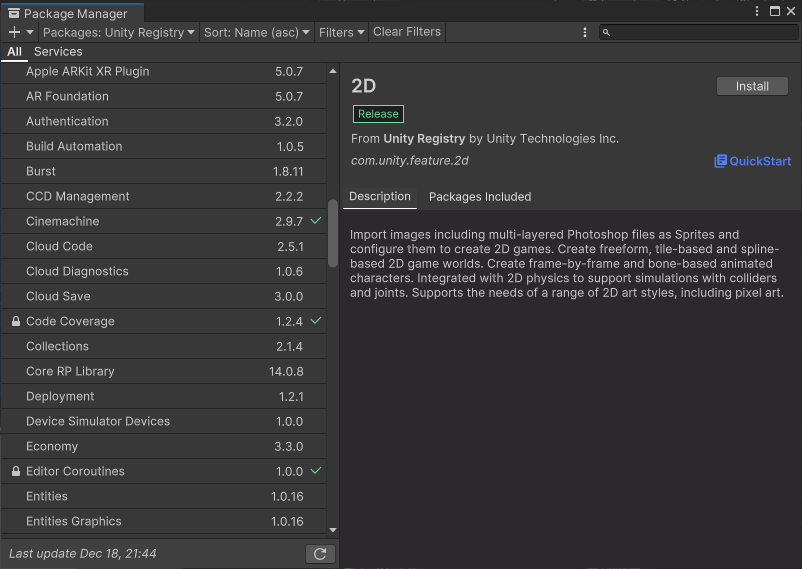Viewport: 802px width, 569px height.
Task: Select Device Simulator Devices package
Action: point(164,421)
